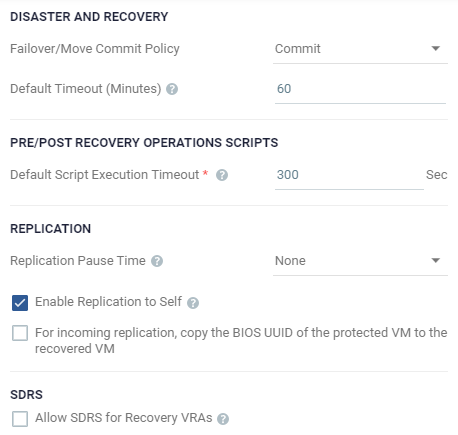Expand the Failover/Move Commit Policy dropdown arrow
Screen dimensions: 458x435
(x=436, y=49)
